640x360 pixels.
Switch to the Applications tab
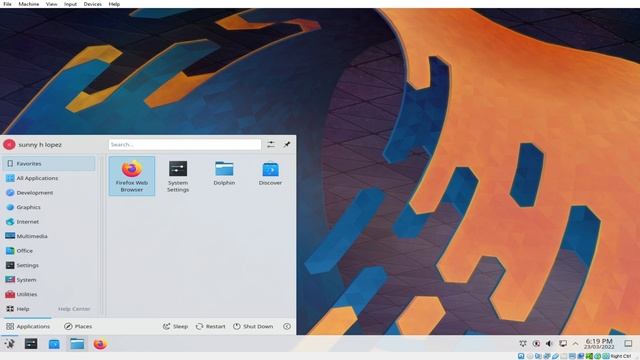(x=28, y=326)
